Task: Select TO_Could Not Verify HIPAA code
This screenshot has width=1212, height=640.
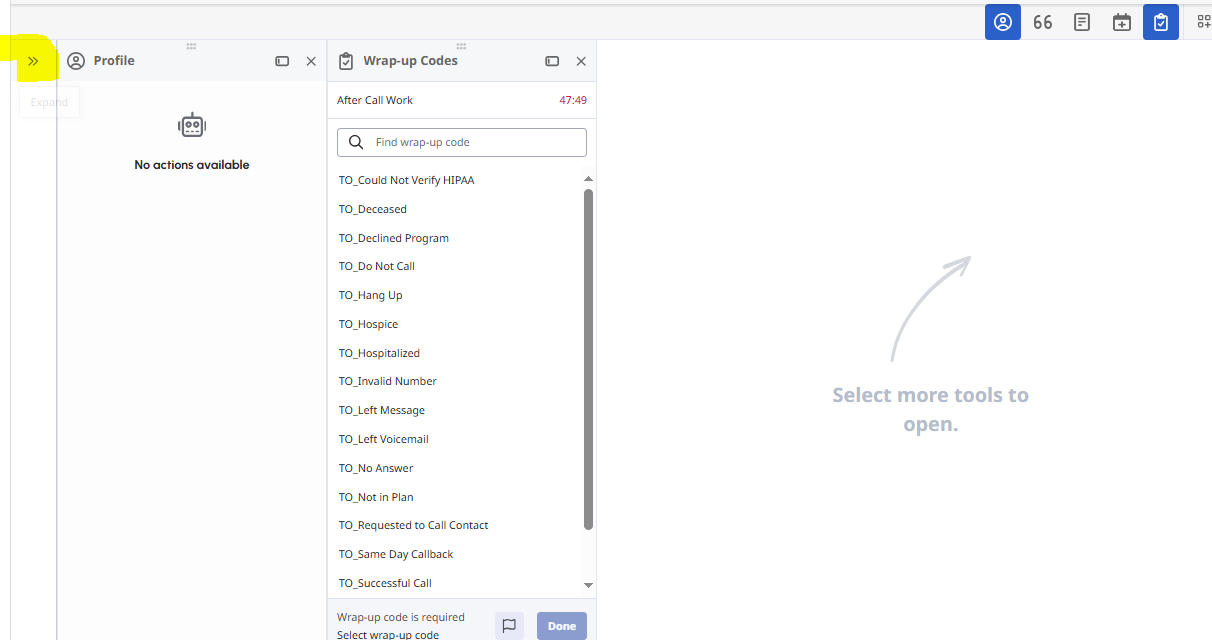Action: click(406, 180)
